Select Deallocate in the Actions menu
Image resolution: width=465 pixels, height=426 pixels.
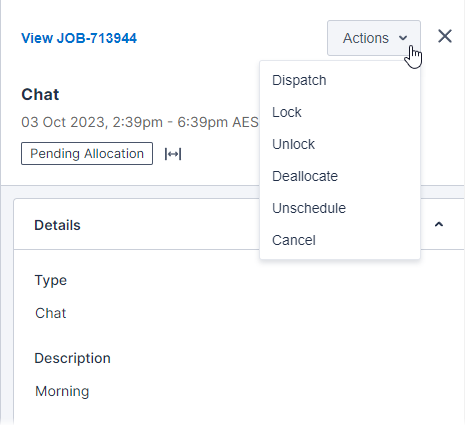click(340, 176)
